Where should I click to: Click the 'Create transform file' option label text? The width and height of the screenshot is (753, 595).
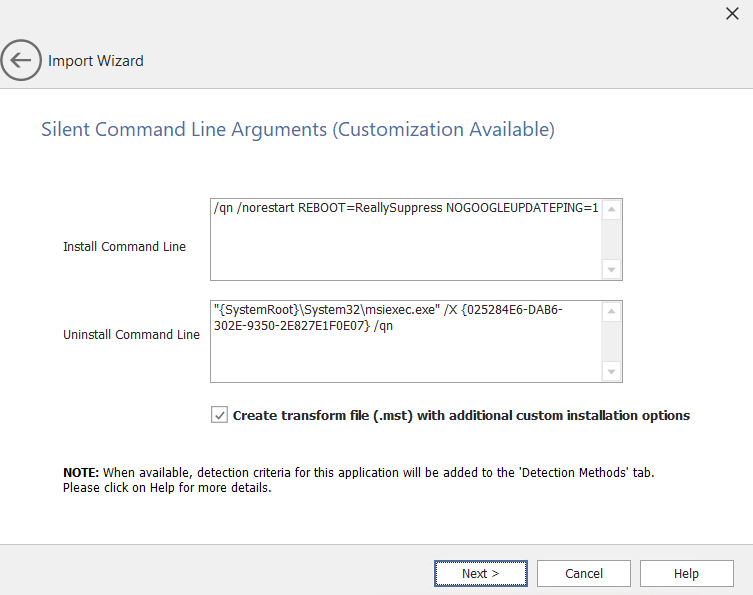click(461, 415)
